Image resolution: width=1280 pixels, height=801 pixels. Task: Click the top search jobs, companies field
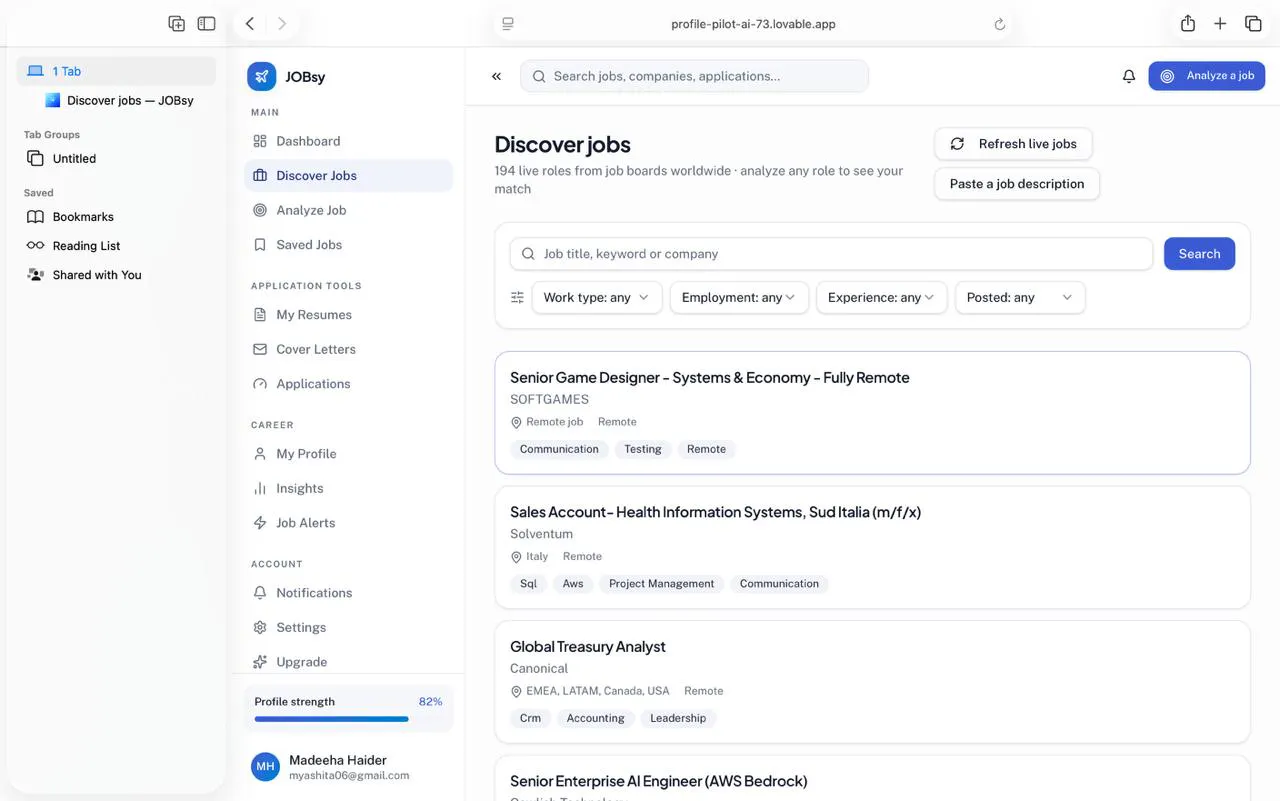(x=694, y=76)
